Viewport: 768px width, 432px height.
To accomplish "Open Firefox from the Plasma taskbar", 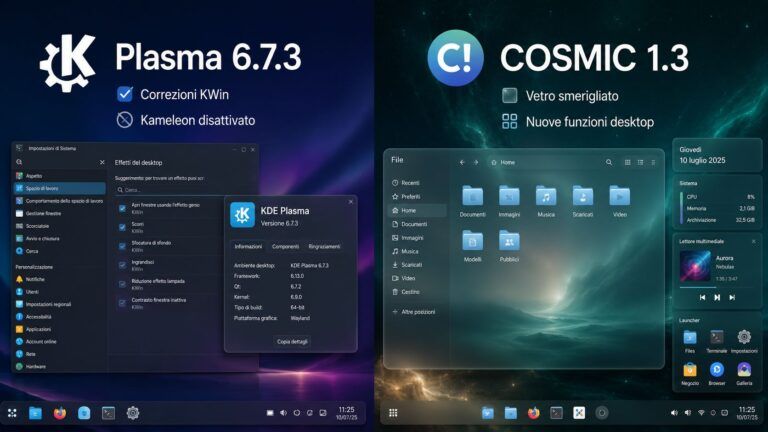I will click(x=60, y=413).
